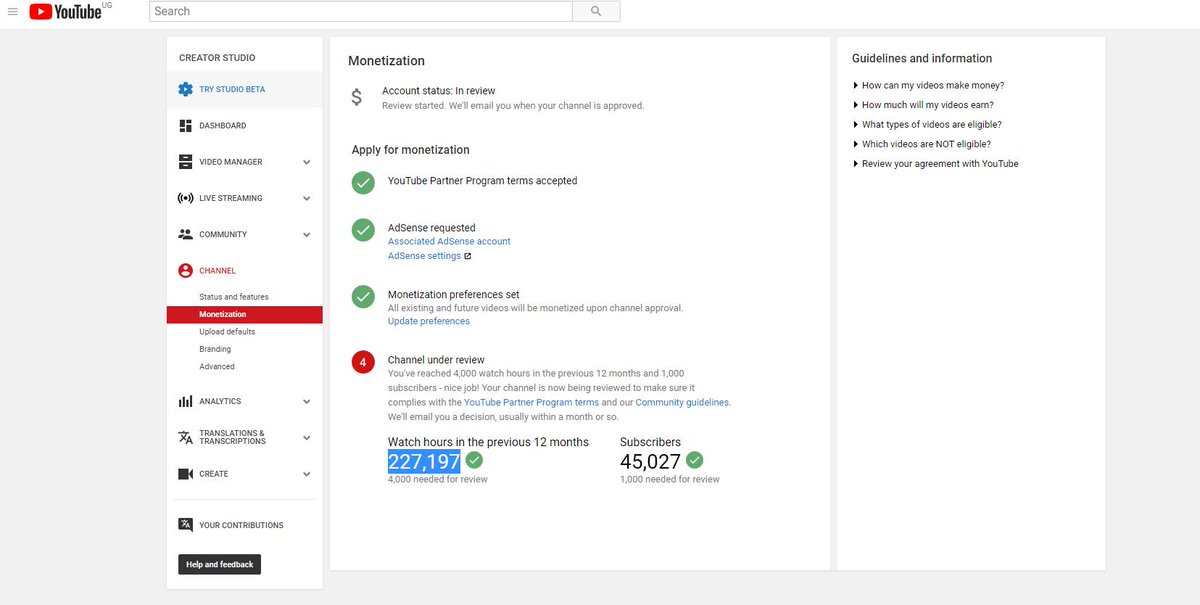
Task: Click green check beside AdSense requested
Action: point(363,229)
